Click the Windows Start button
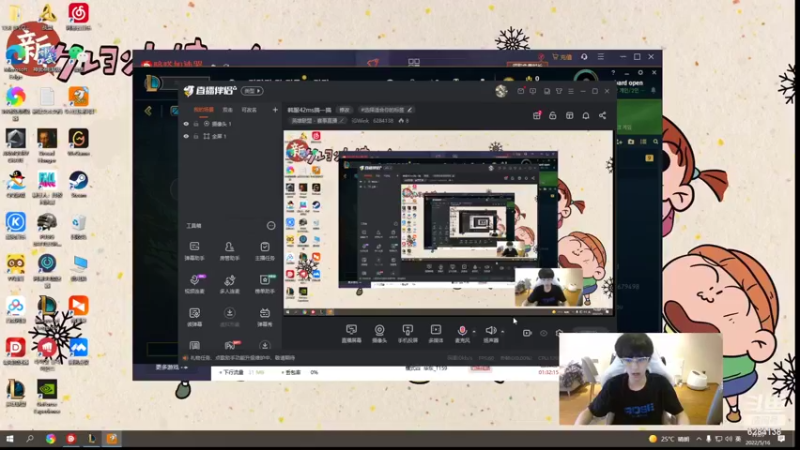 click(9, 439)
